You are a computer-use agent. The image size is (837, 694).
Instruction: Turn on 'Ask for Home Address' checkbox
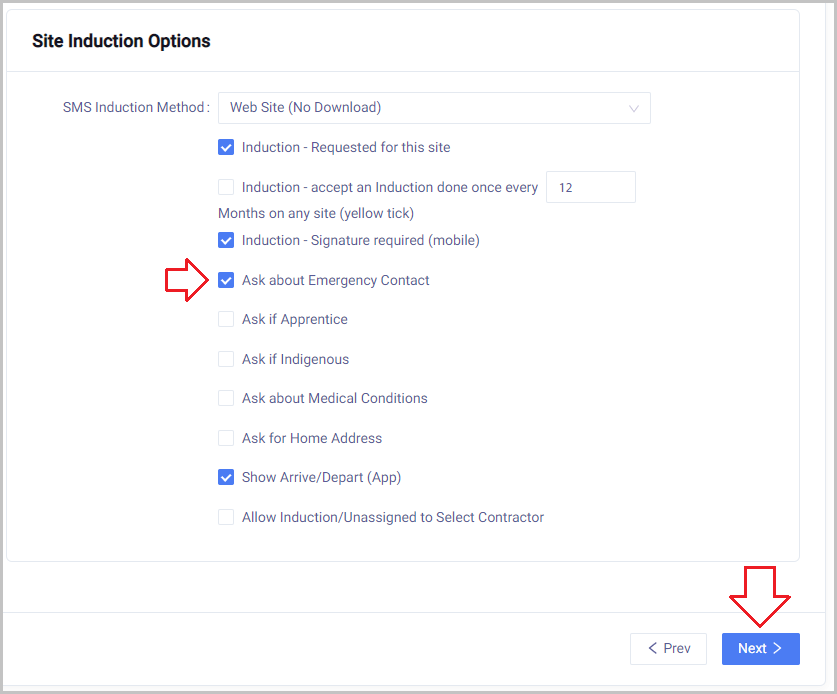pos(226,438)
